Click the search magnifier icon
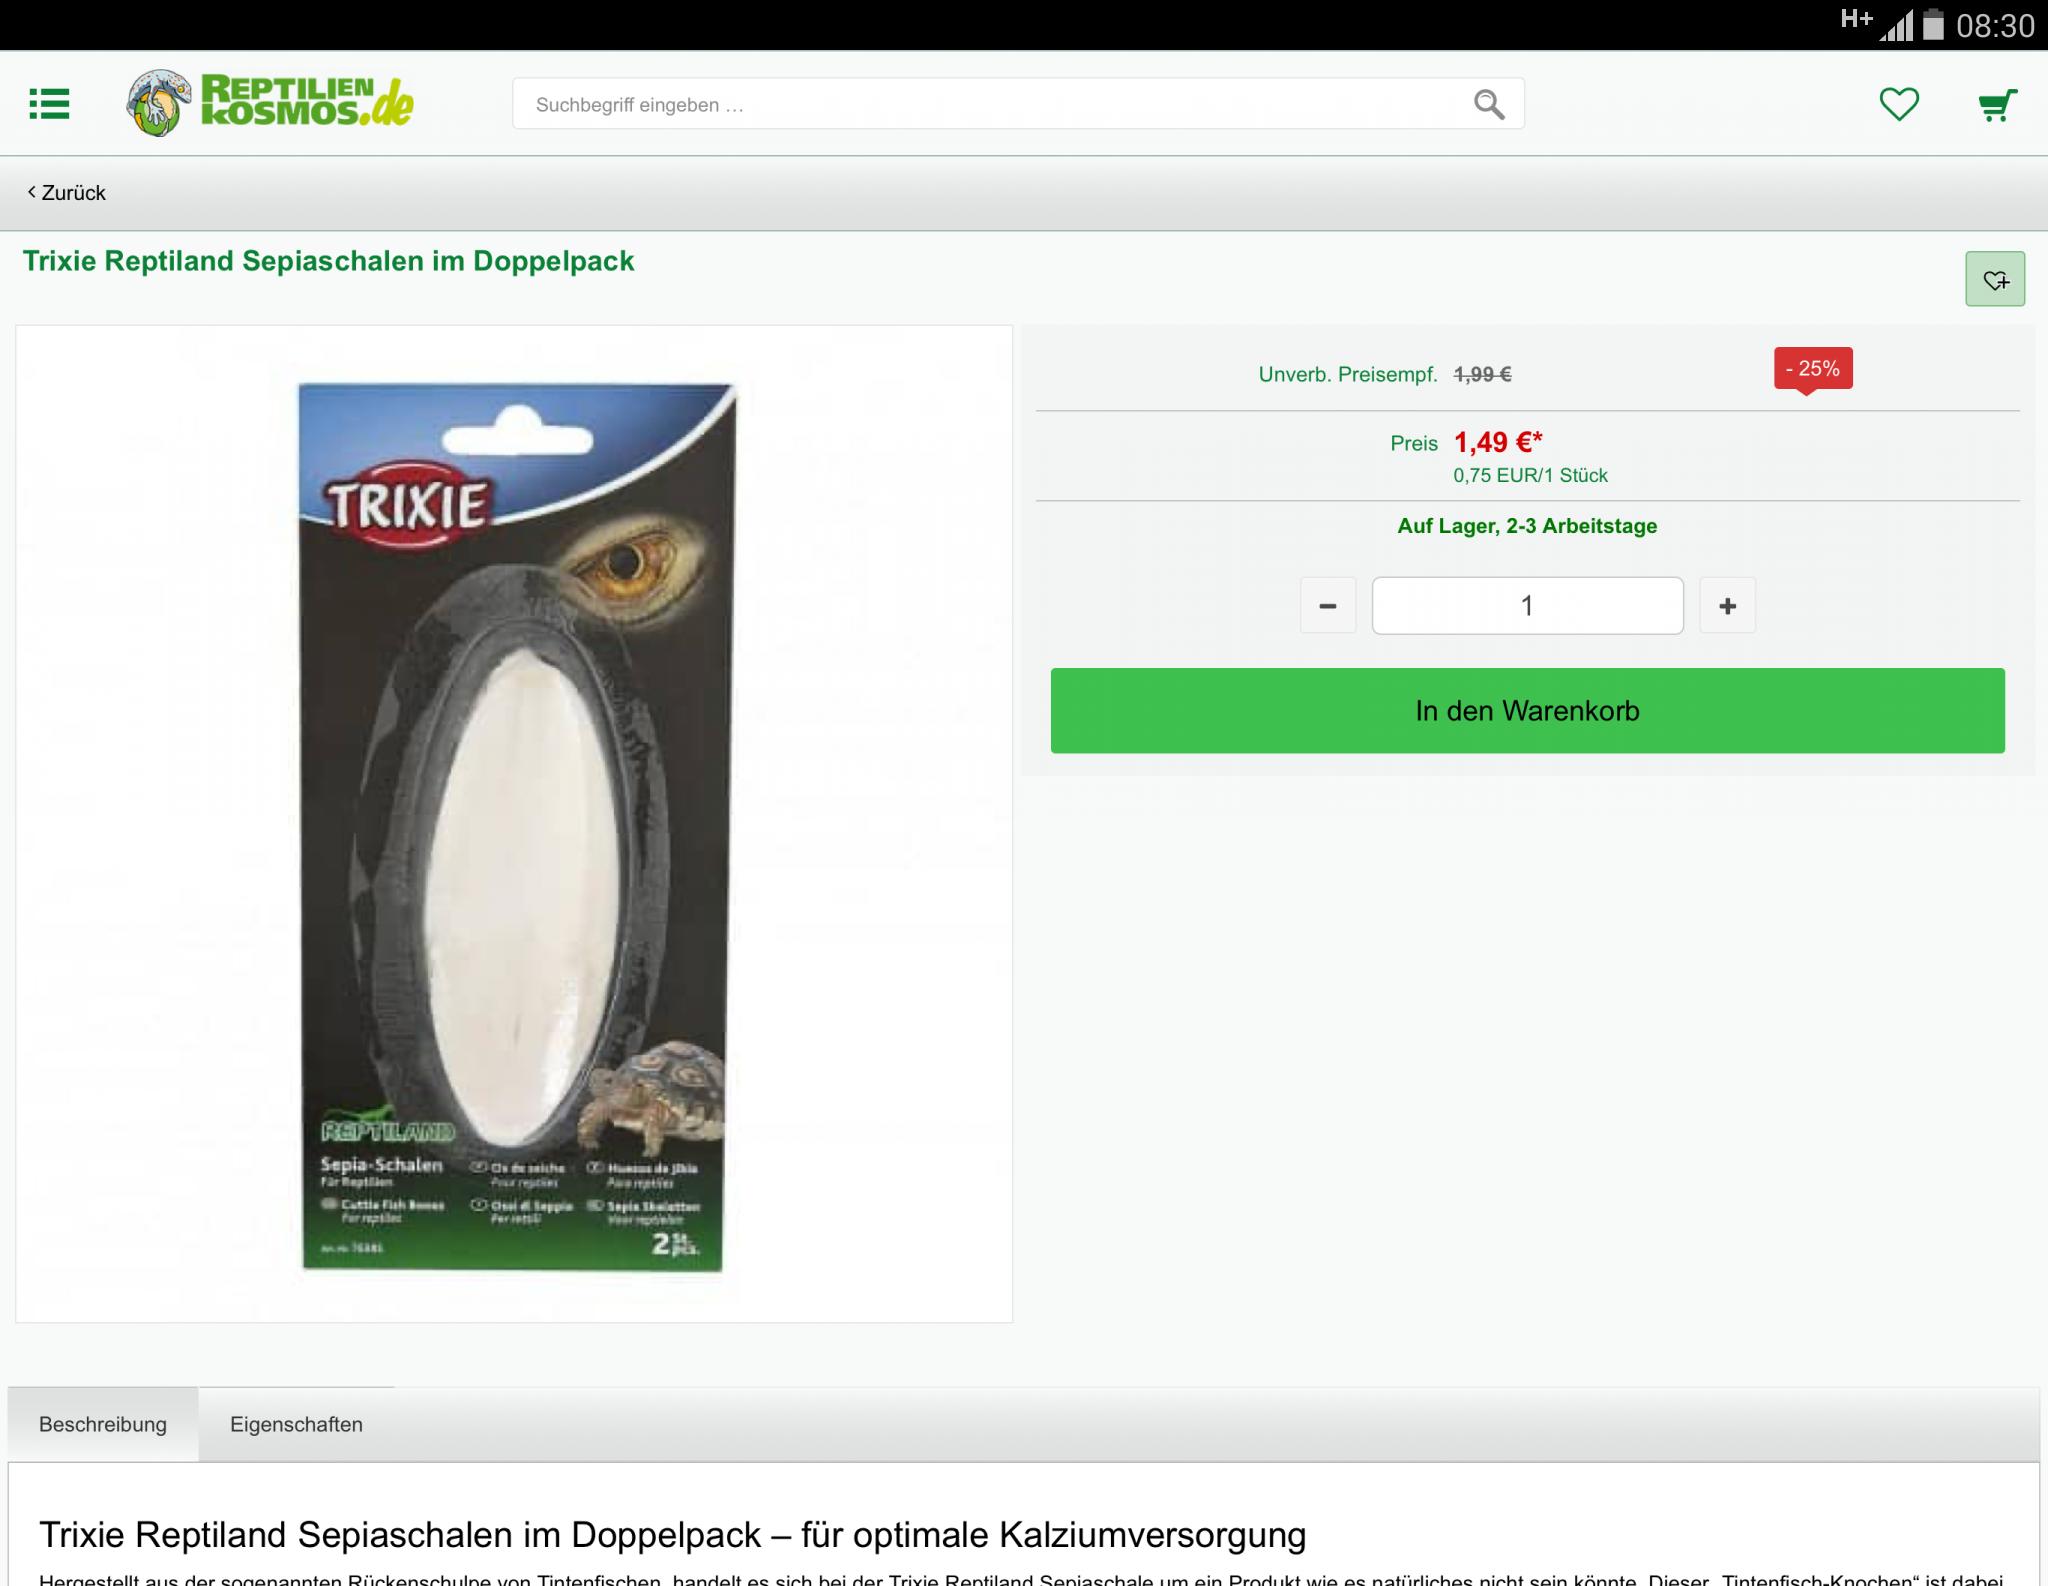Screen dimensions: 2048x1586 point(1489,104)
